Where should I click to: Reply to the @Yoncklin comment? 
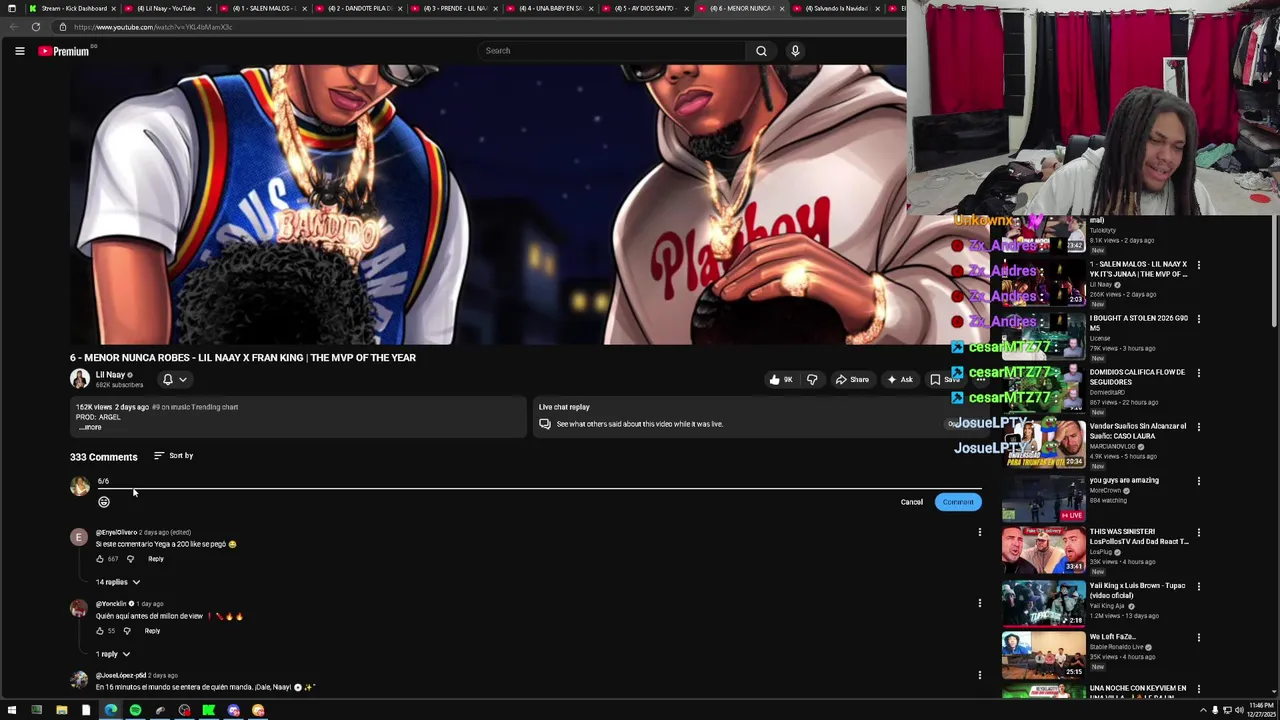click(x=152, y=631)
